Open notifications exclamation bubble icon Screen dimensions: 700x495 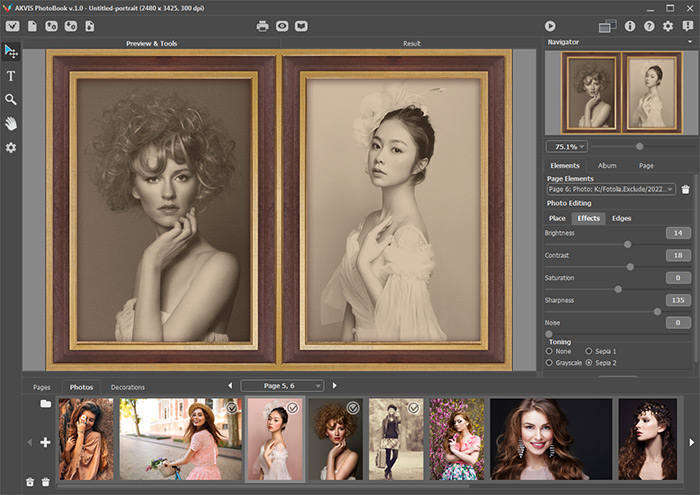(688, 26)
